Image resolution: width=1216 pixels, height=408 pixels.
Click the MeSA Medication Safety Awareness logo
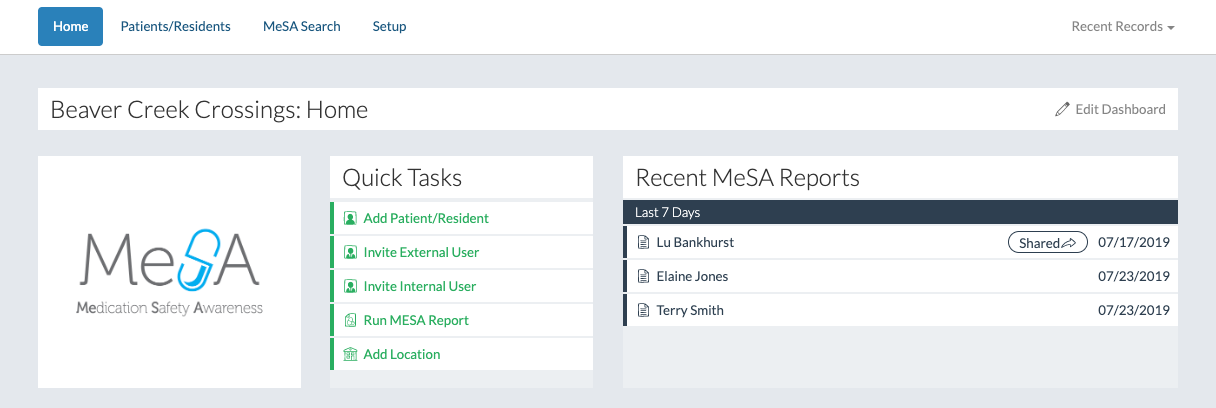pyautogui.click(x=169, y=272)
